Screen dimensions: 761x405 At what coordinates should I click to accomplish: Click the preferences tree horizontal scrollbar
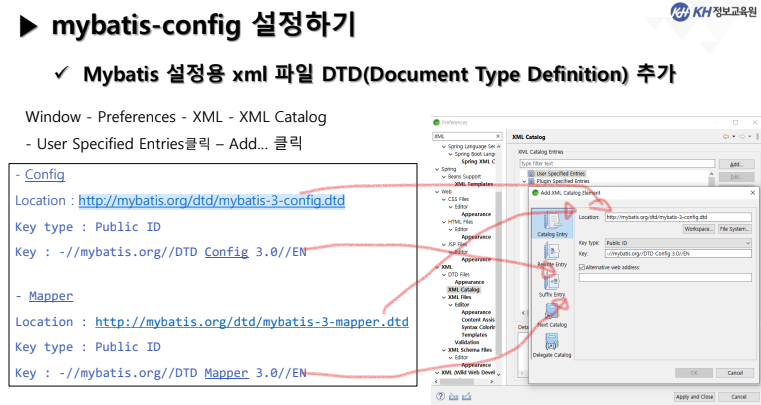463,382
